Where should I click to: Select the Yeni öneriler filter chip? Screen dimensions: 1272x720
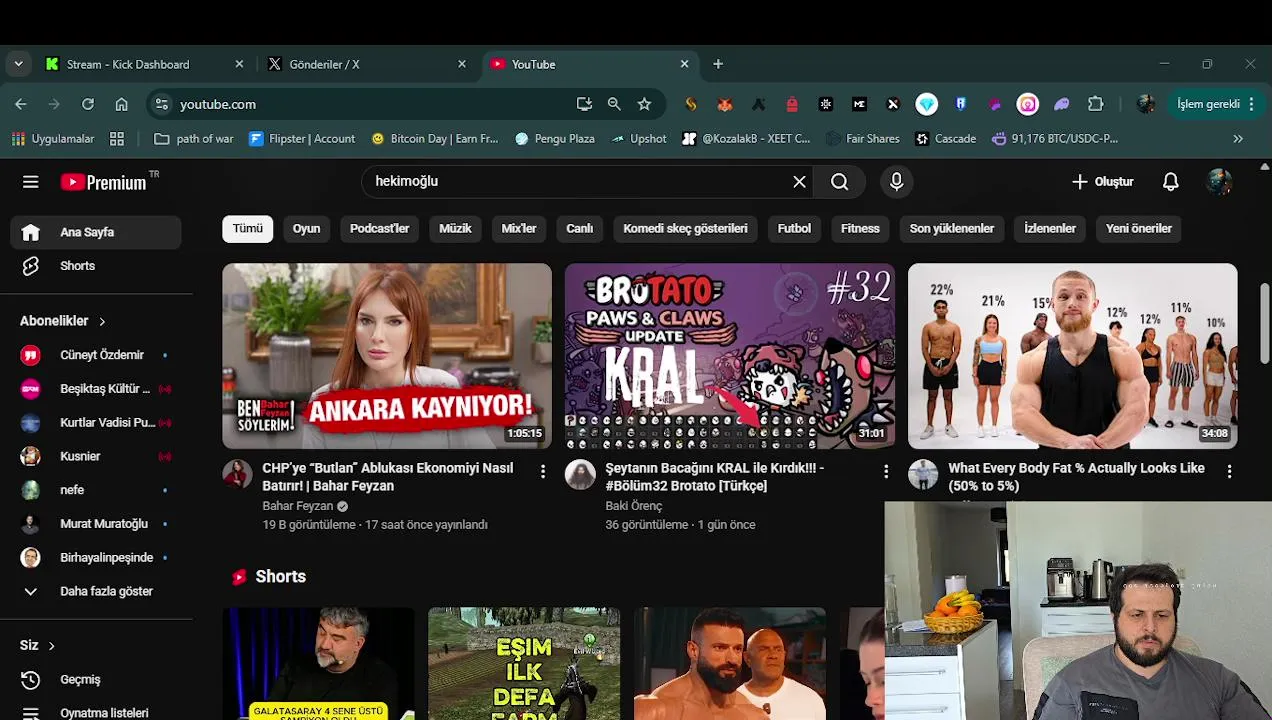point(1138,229)
